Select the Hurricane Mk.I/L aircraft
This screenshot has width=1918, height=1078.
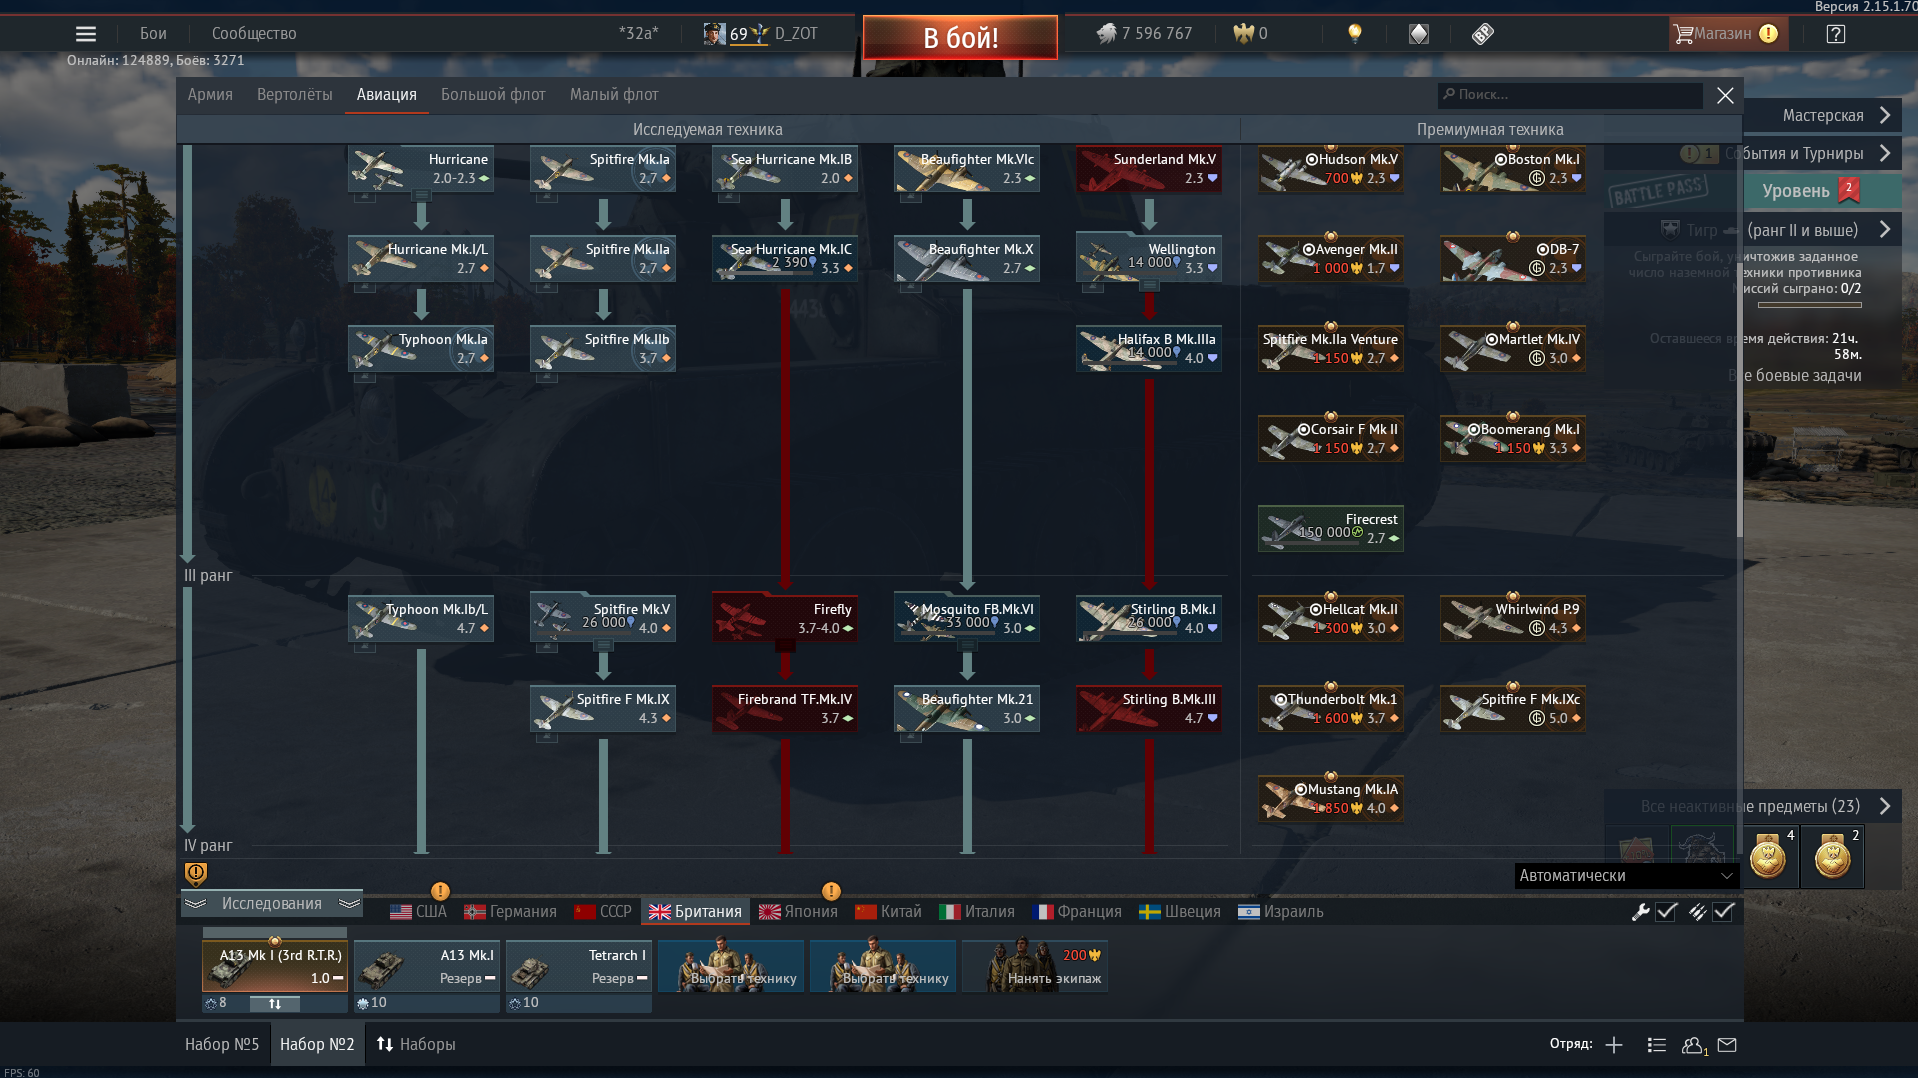click(421, 259)
